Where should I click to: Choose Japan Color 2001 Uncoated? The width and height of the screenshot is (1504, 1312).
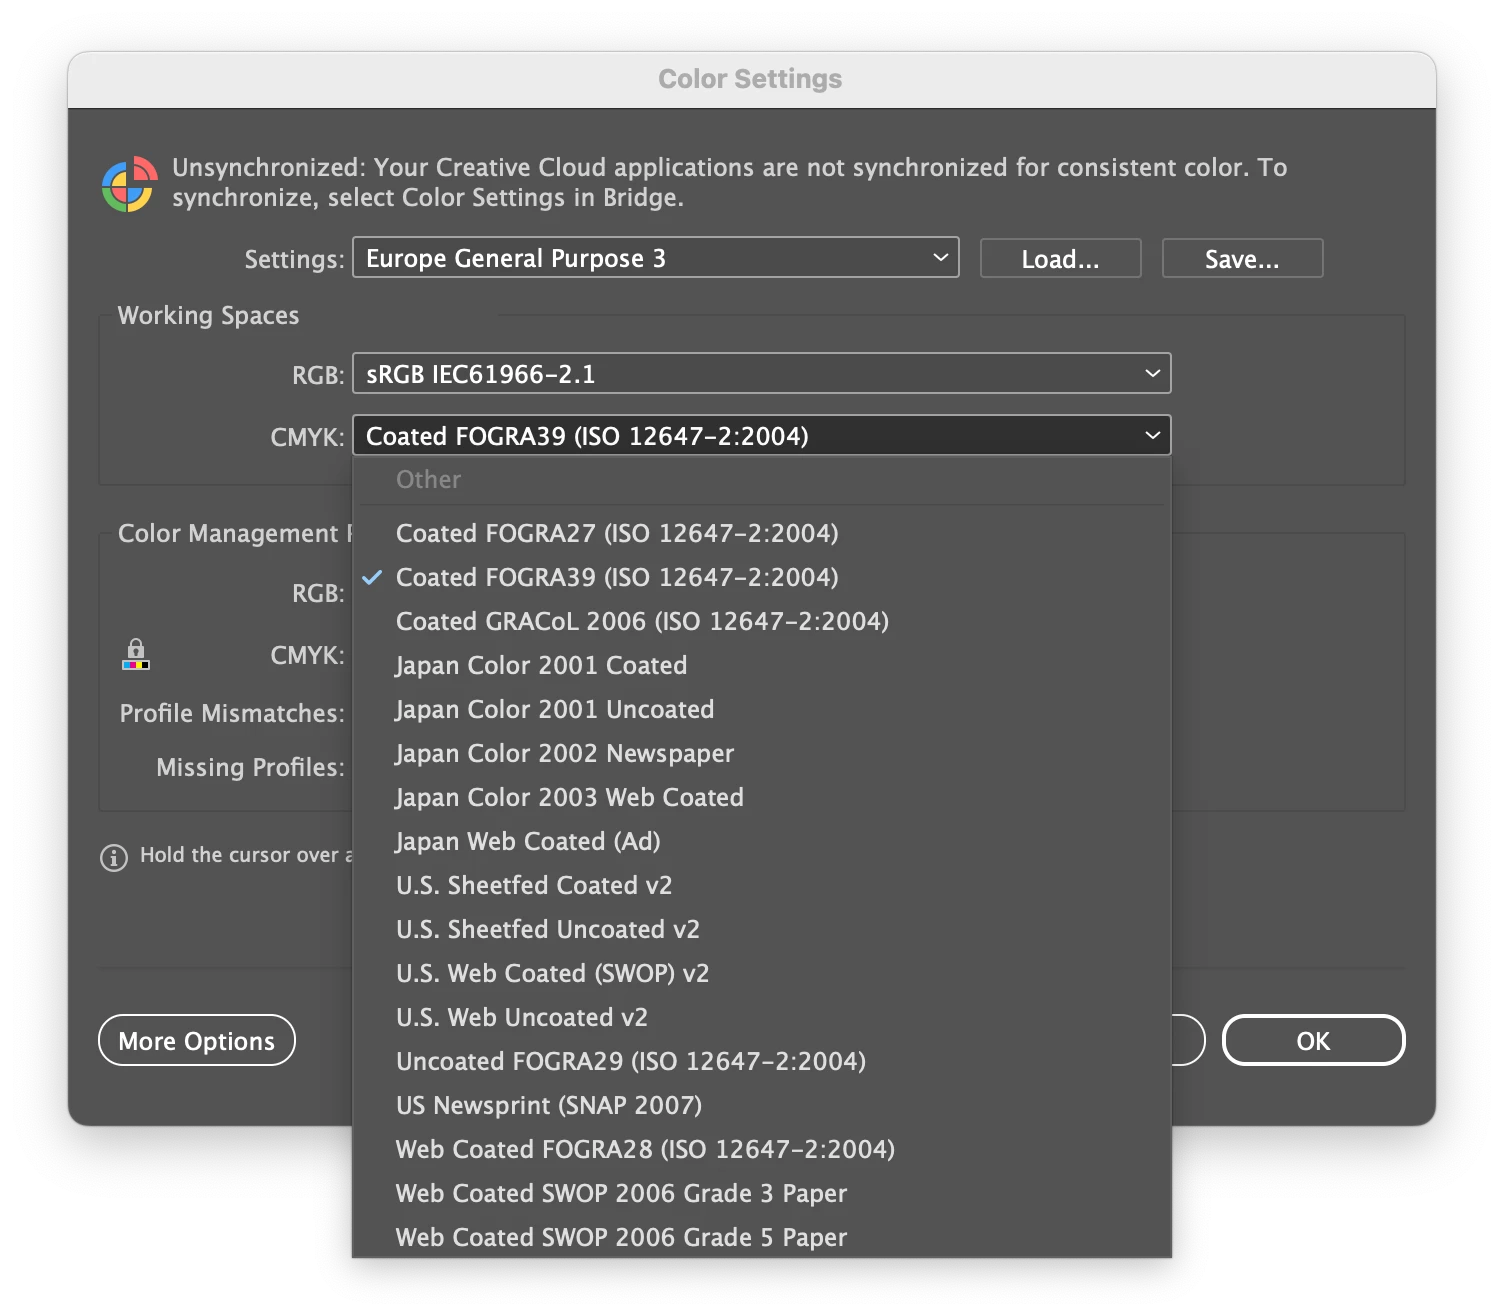coord(762,709)
